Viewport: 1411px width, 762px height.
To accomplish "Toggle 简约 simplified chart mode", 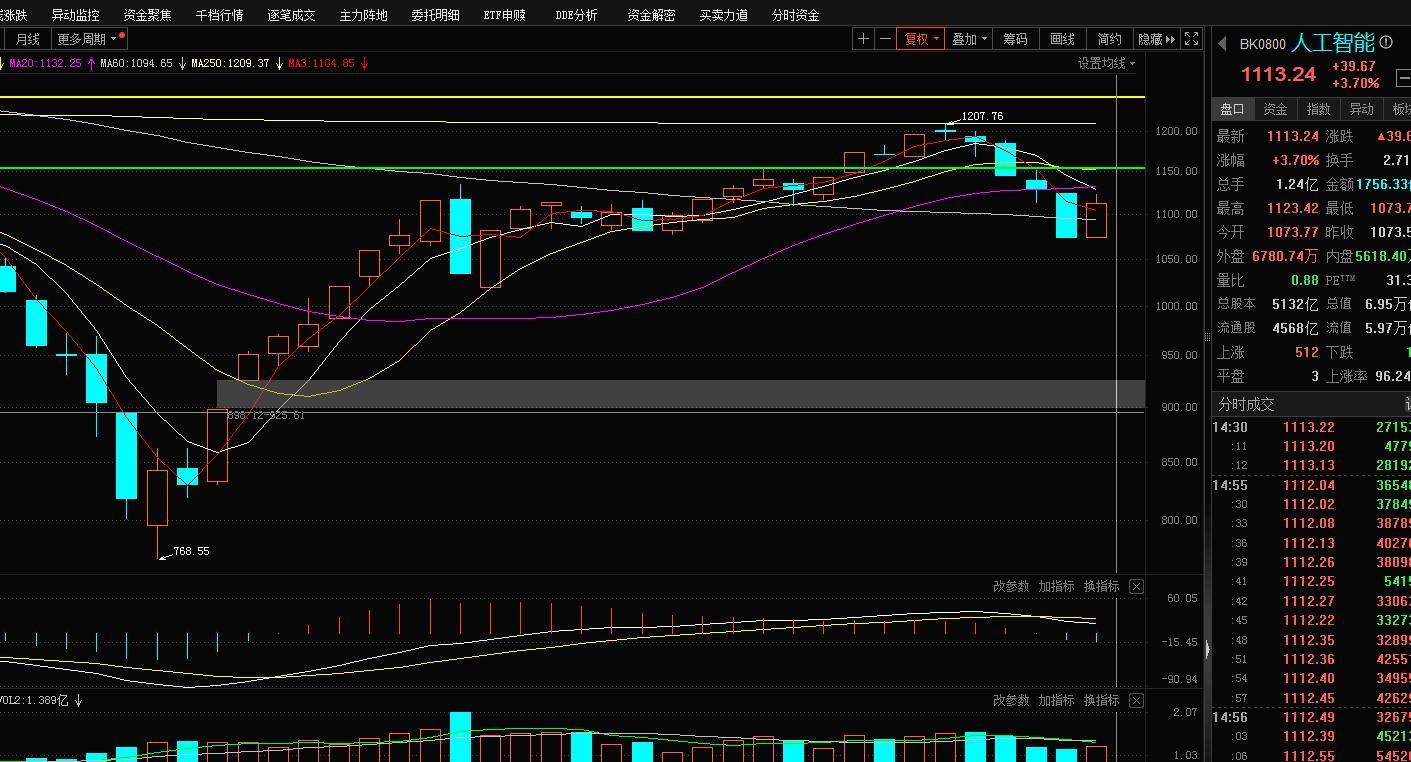I will click(1109, 39).
